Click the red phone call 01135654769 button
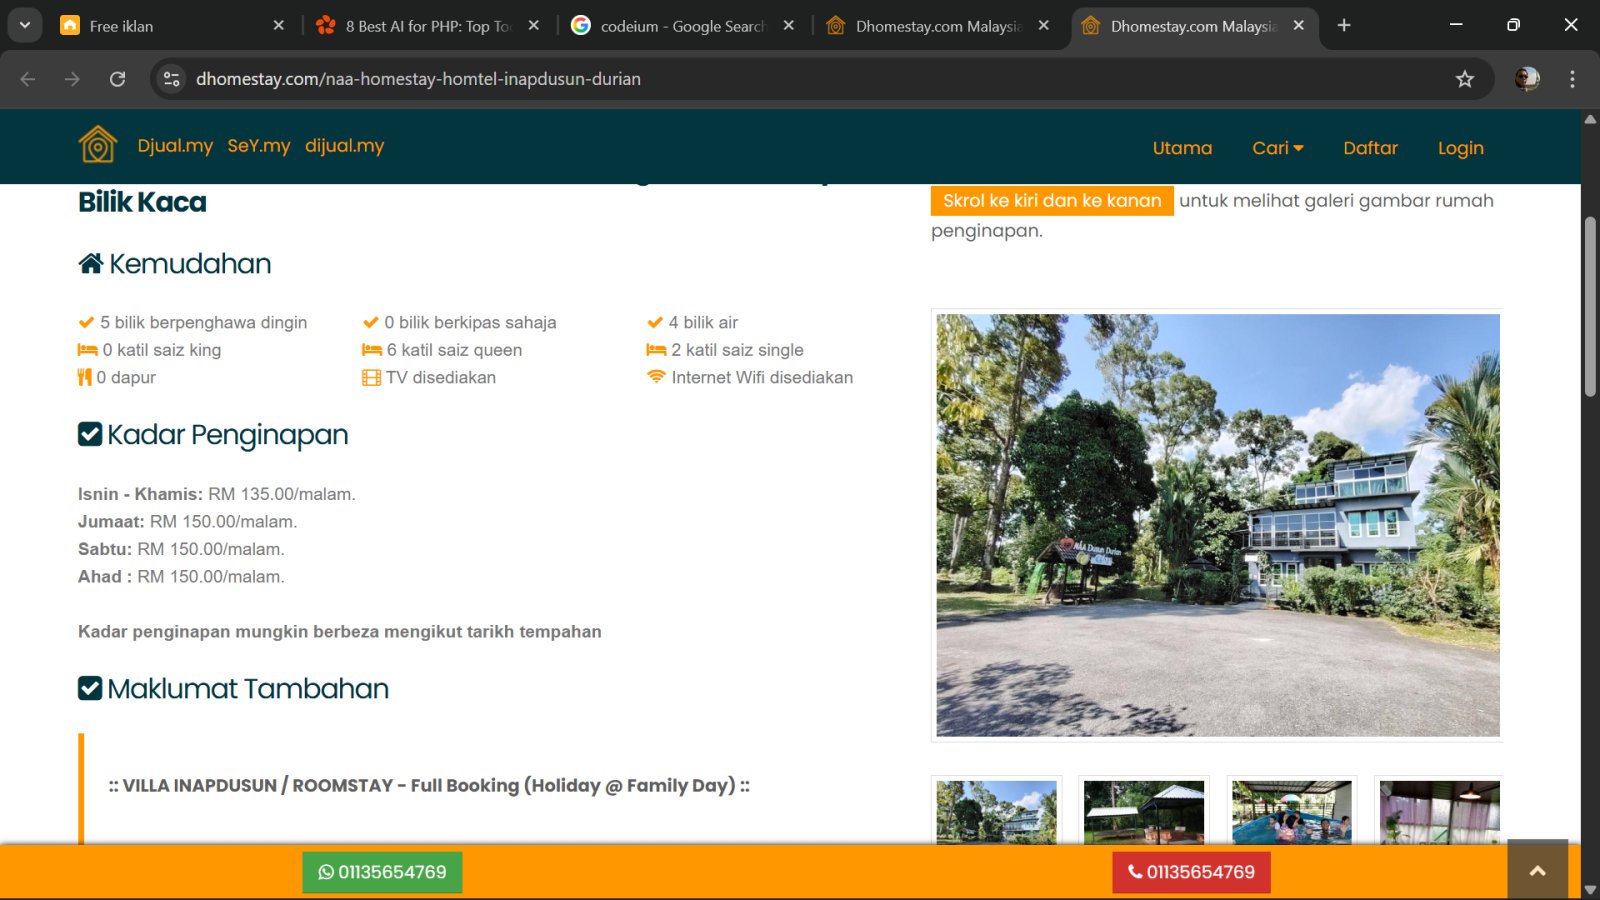The height and width of the screenshot is (900, 1600). 1191,872
